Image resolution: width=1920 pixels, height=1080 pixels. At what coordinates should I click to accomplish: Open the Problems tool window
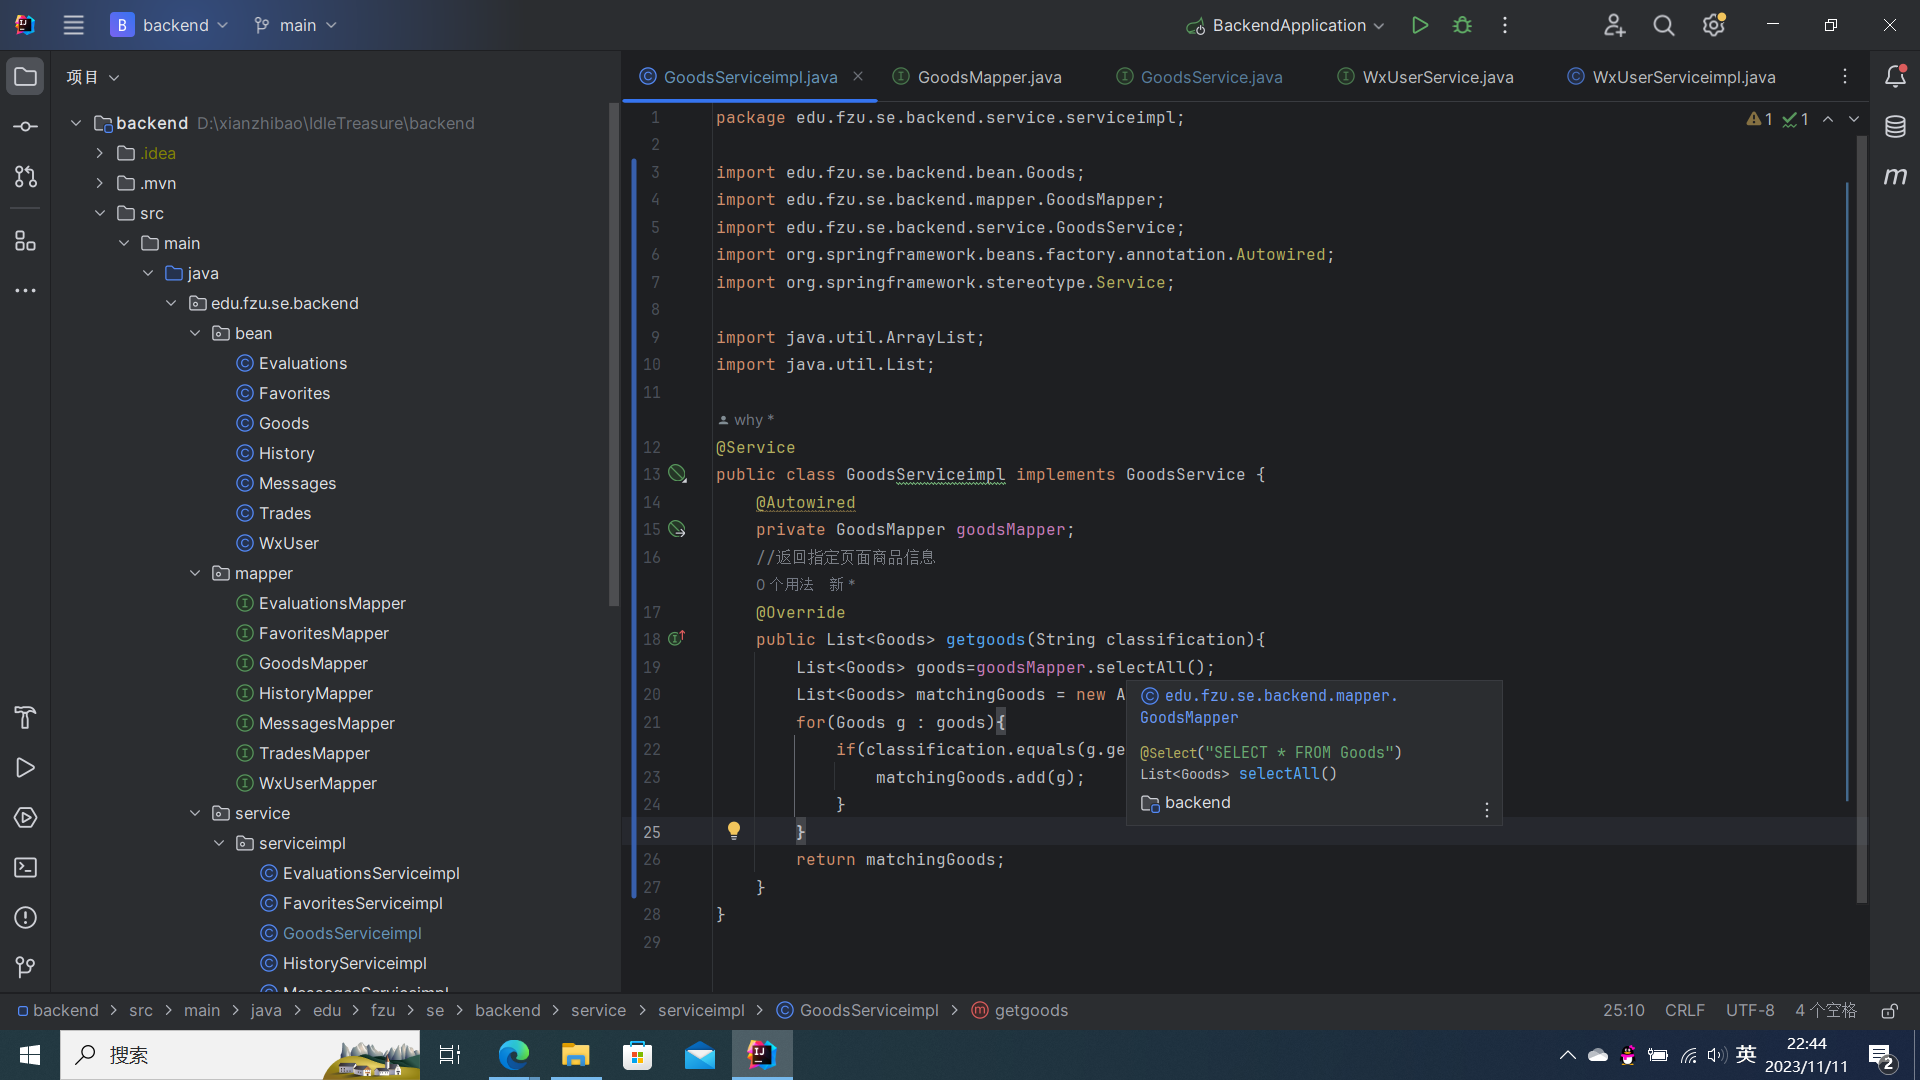[x=25, y=917]
